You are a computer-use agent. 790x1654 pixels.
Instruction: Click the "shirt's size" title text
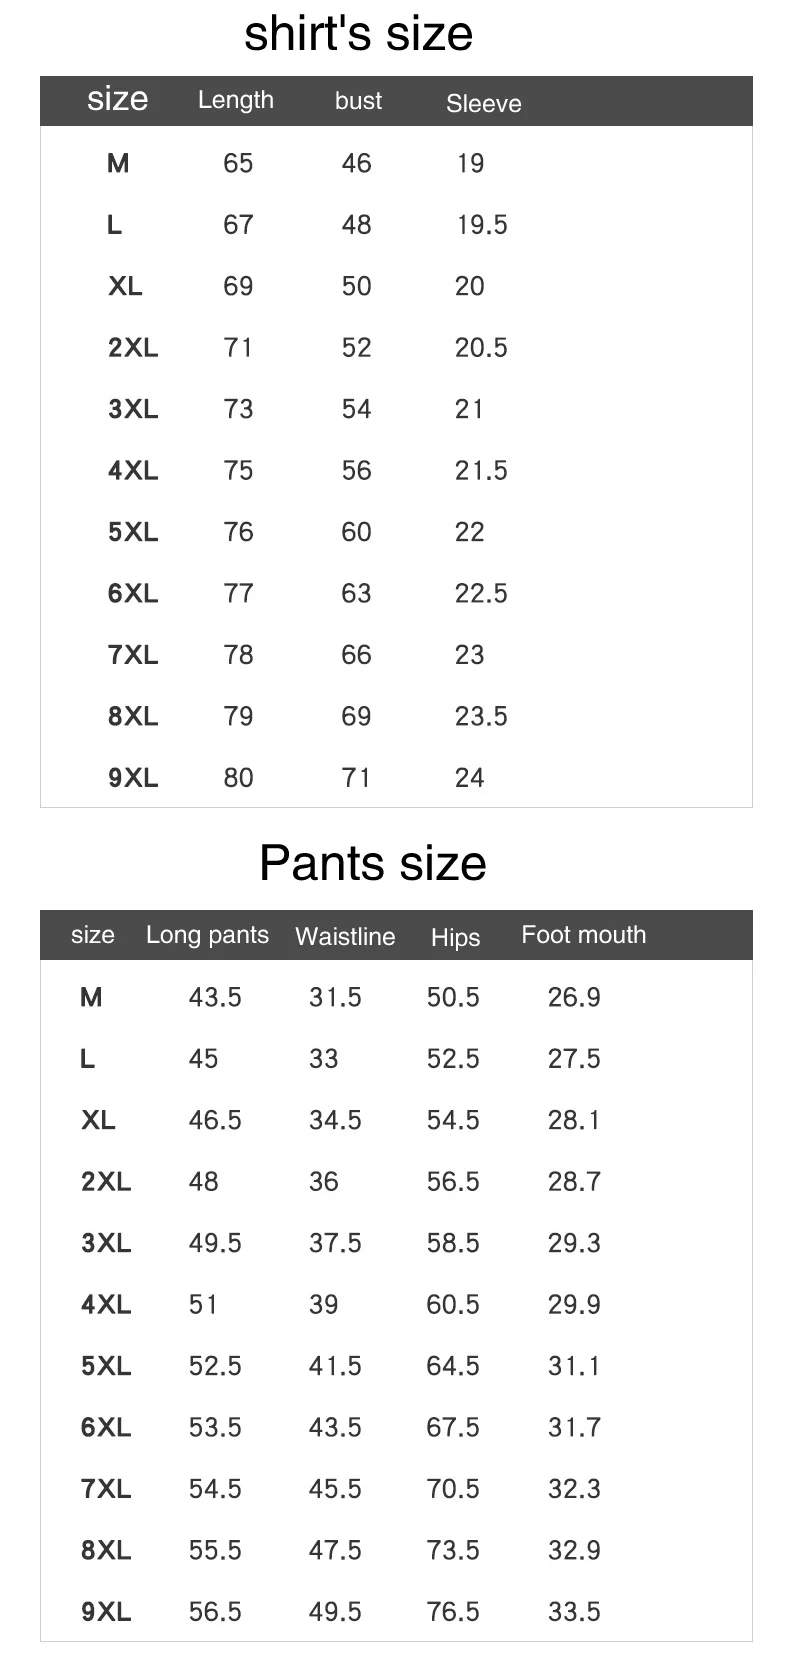(x=358, y=34)
